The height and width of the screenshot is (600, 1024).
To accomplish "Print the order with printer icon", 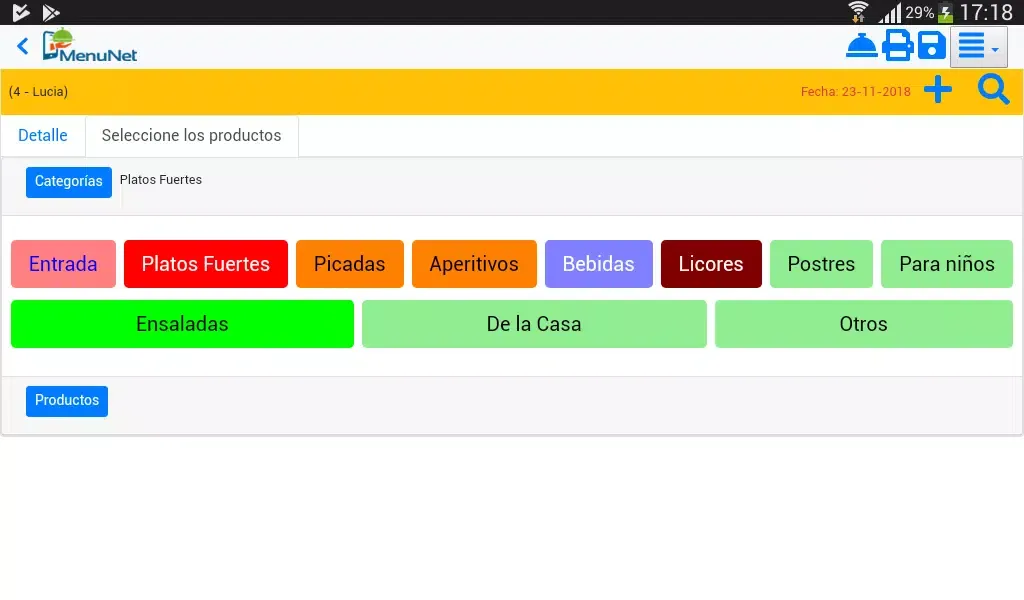I will tap(898, 46).
